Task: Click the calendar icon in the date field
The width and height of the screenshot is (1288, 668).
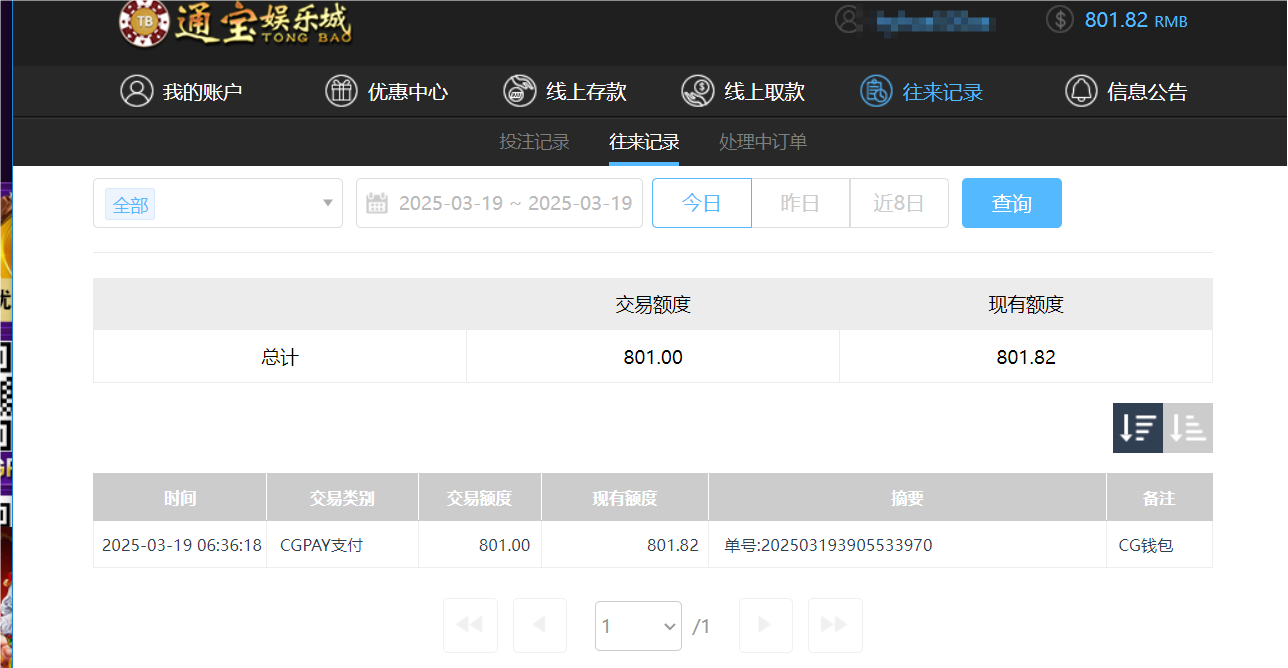Action: coord(376,202)
